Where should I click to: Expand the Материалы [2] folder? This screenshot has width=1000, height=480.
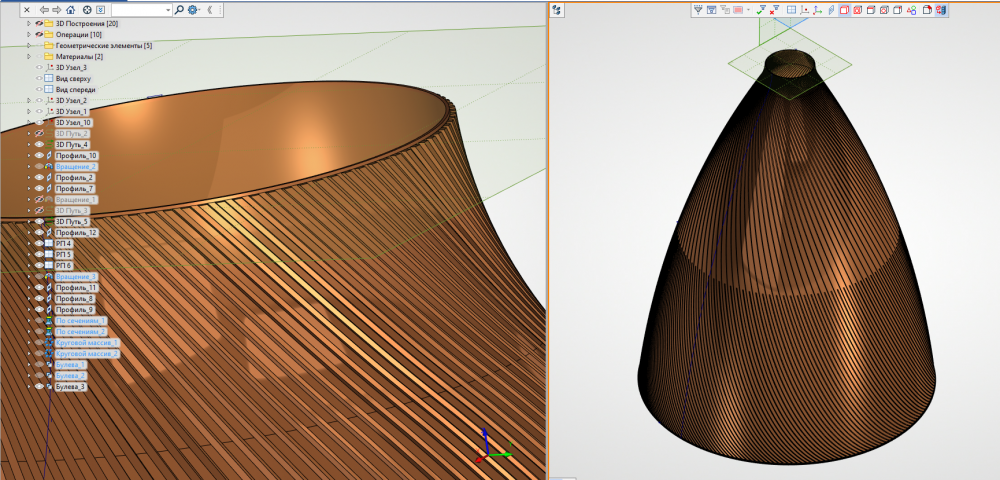(x=29, y=57)
